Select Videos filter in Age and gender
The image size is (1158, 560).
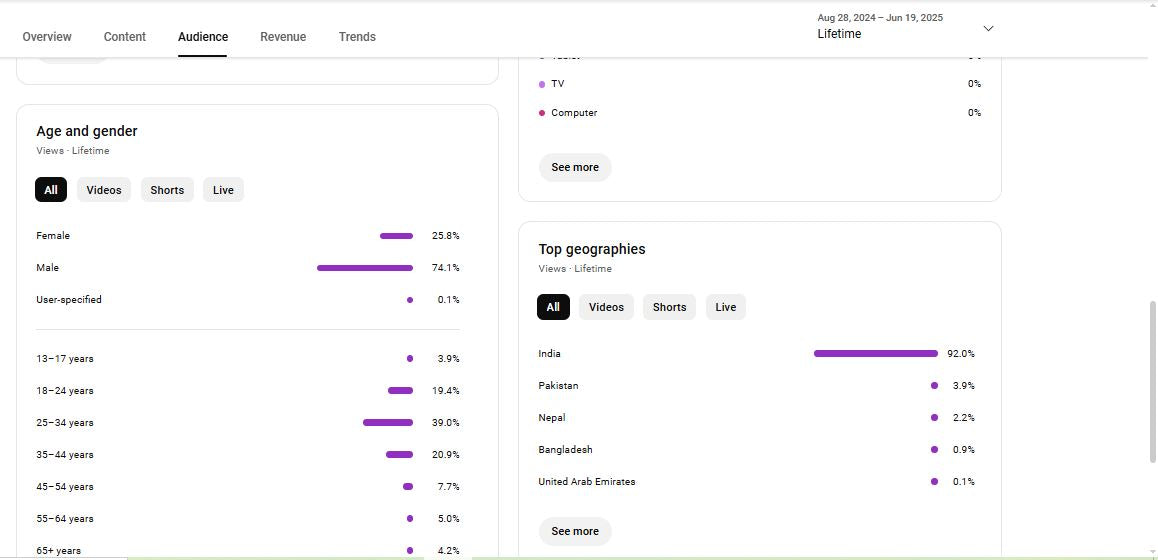[x=104, y=190]
